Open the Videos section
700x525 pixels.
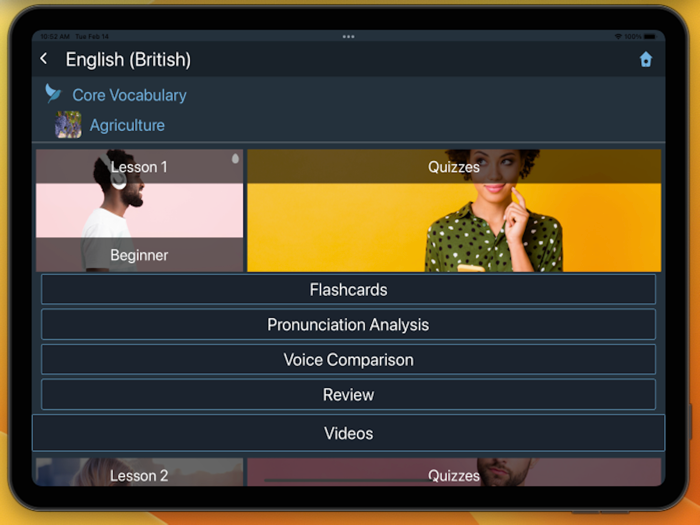[x=348, y=433]
